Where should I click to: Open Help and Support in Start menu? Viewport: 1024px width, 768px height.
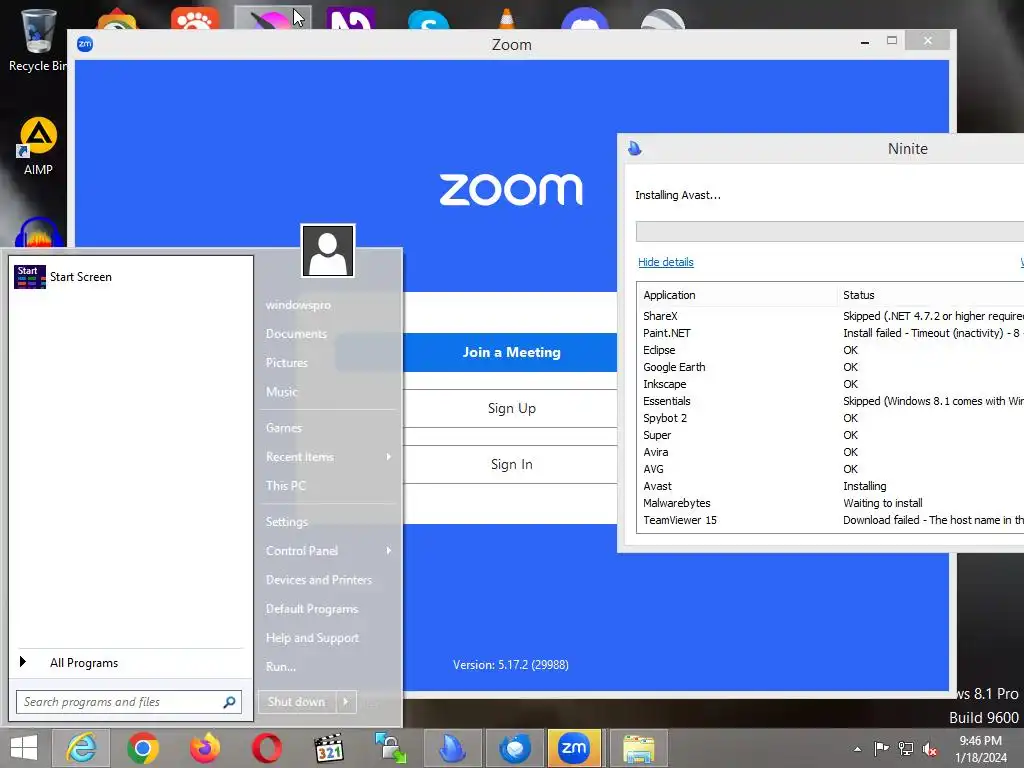click(312, 637)
